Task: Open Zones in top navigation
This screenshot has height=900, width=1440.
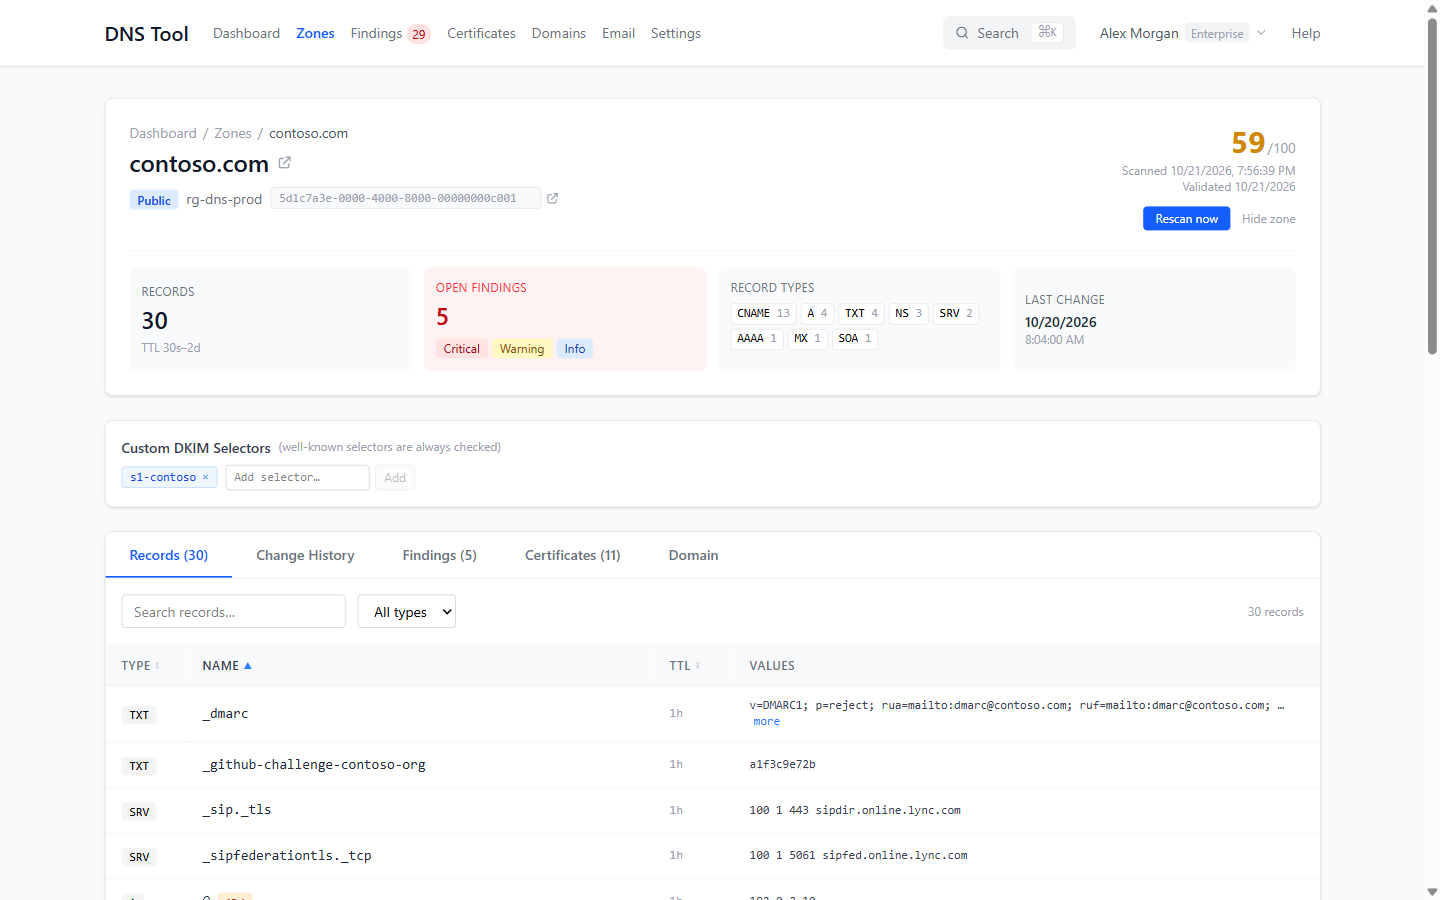Action: tap(315, 33)
